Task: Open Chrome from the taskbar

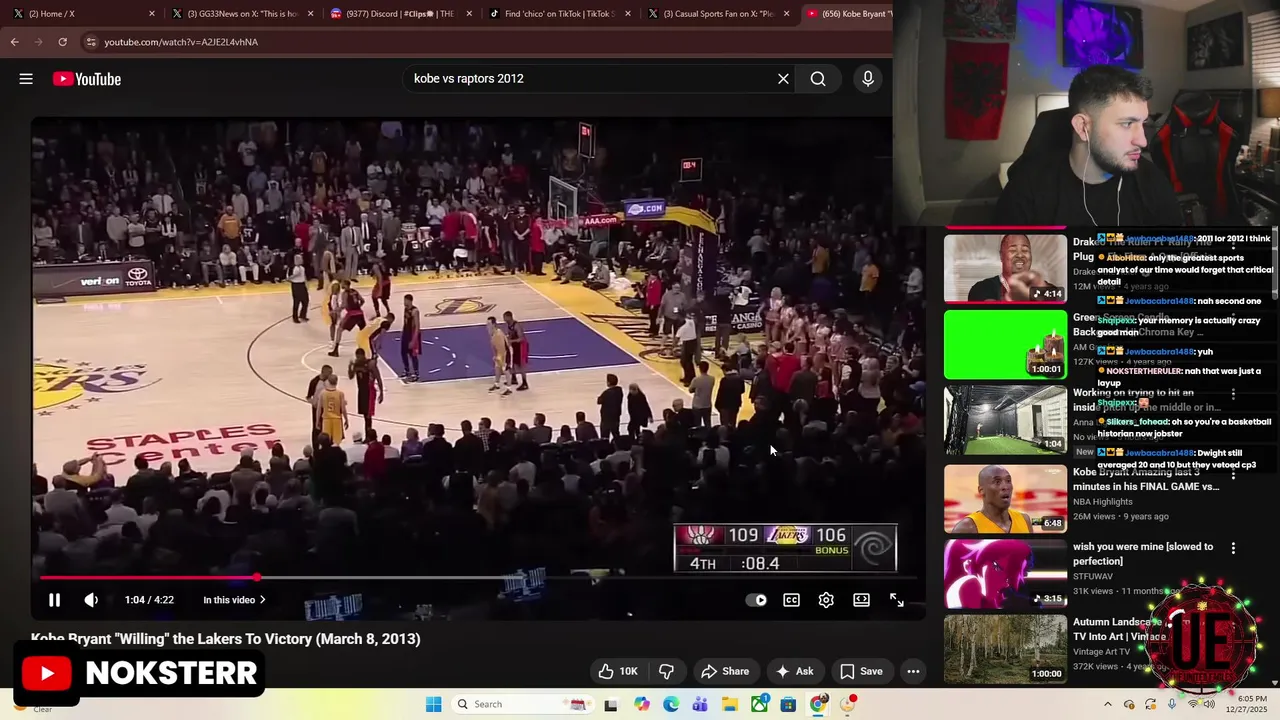Action: point(818,704)
